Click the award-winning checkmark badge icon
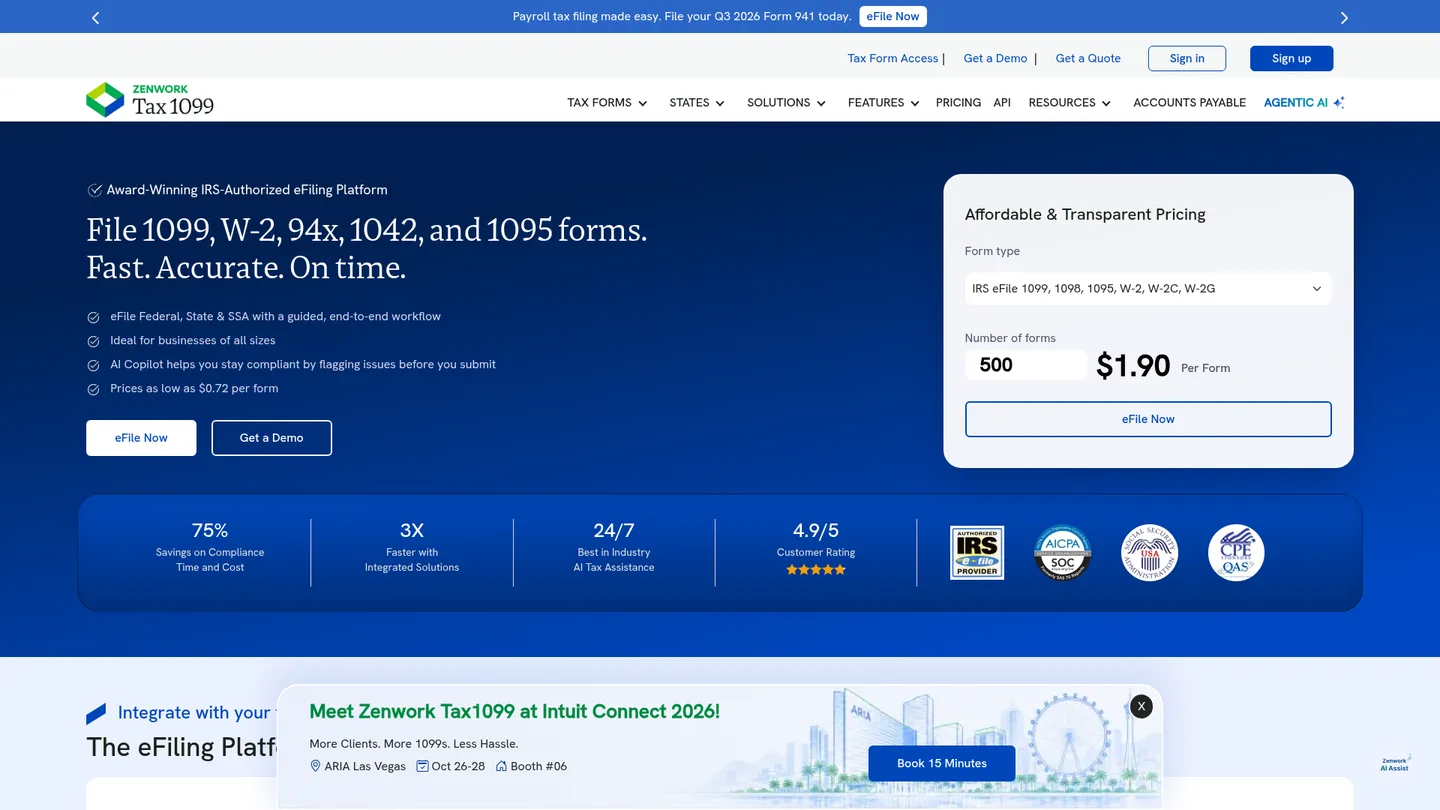This screenshot has width=1440, height=810. tap(95, 190)
